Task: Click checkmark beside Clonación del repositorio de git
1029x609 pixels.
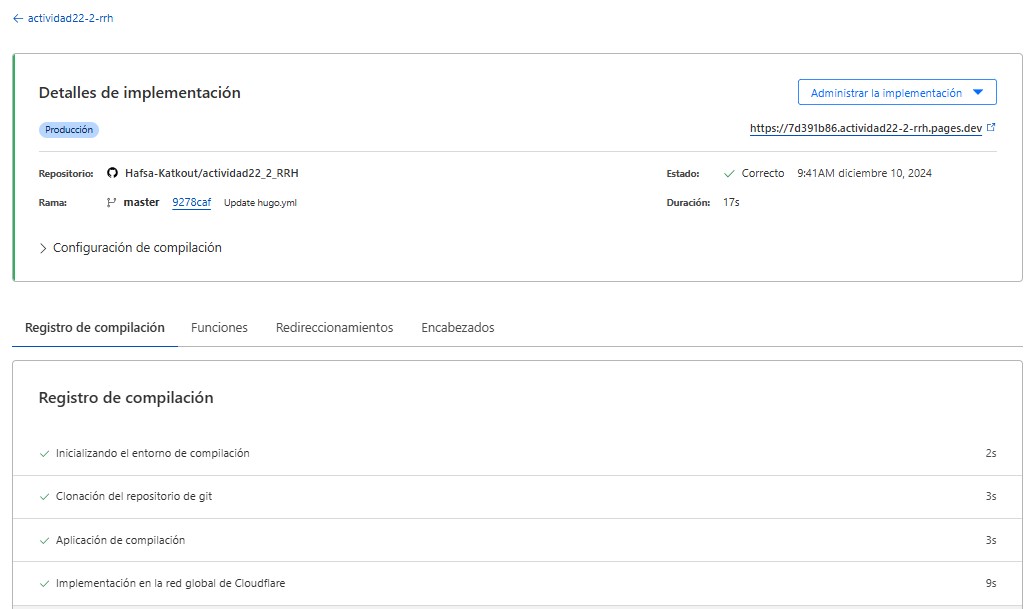Action: (x=44, y=496)
